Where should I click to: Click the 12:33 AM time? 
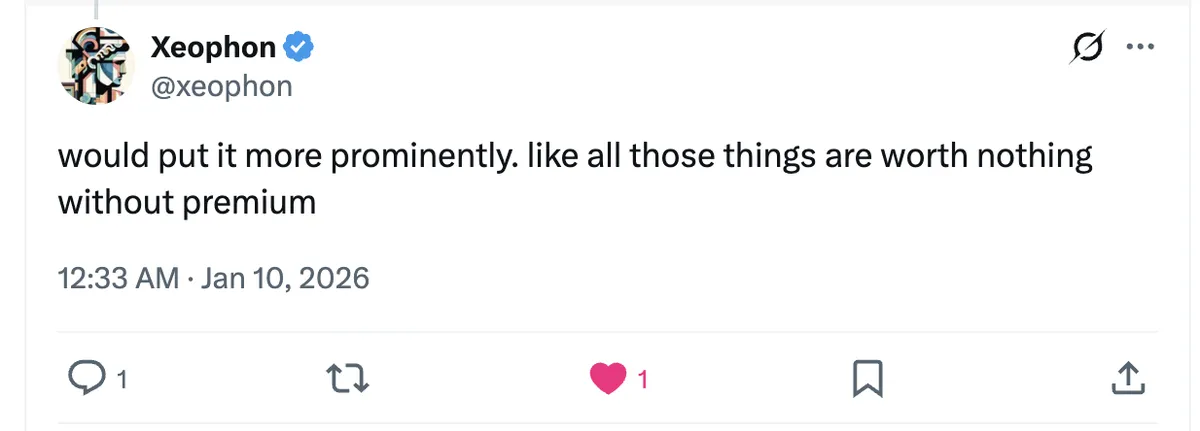click(x=118, y=277)
